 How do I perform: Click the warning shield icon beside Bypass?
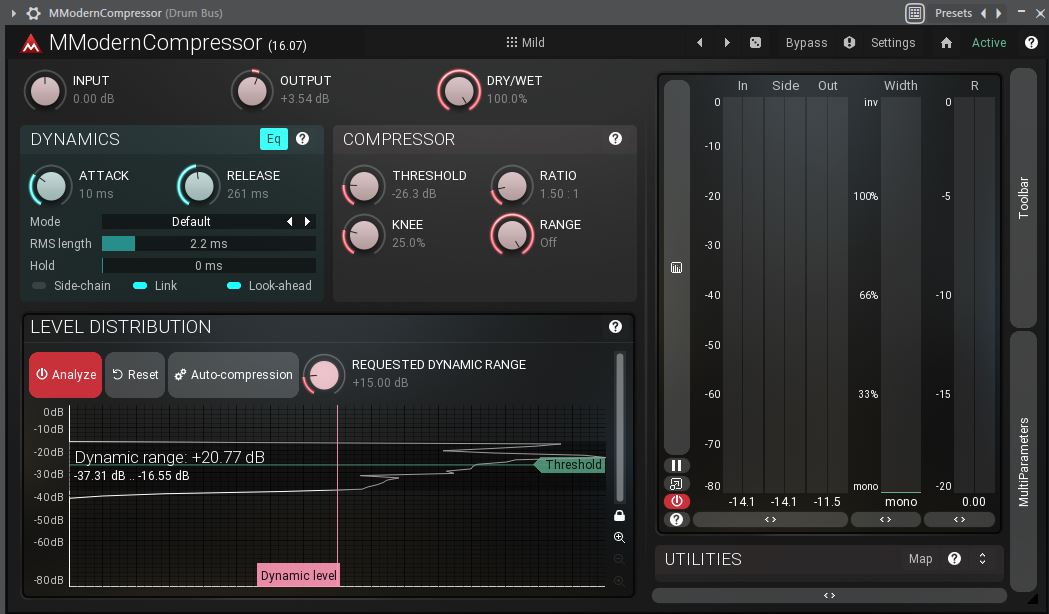point(849,42)
